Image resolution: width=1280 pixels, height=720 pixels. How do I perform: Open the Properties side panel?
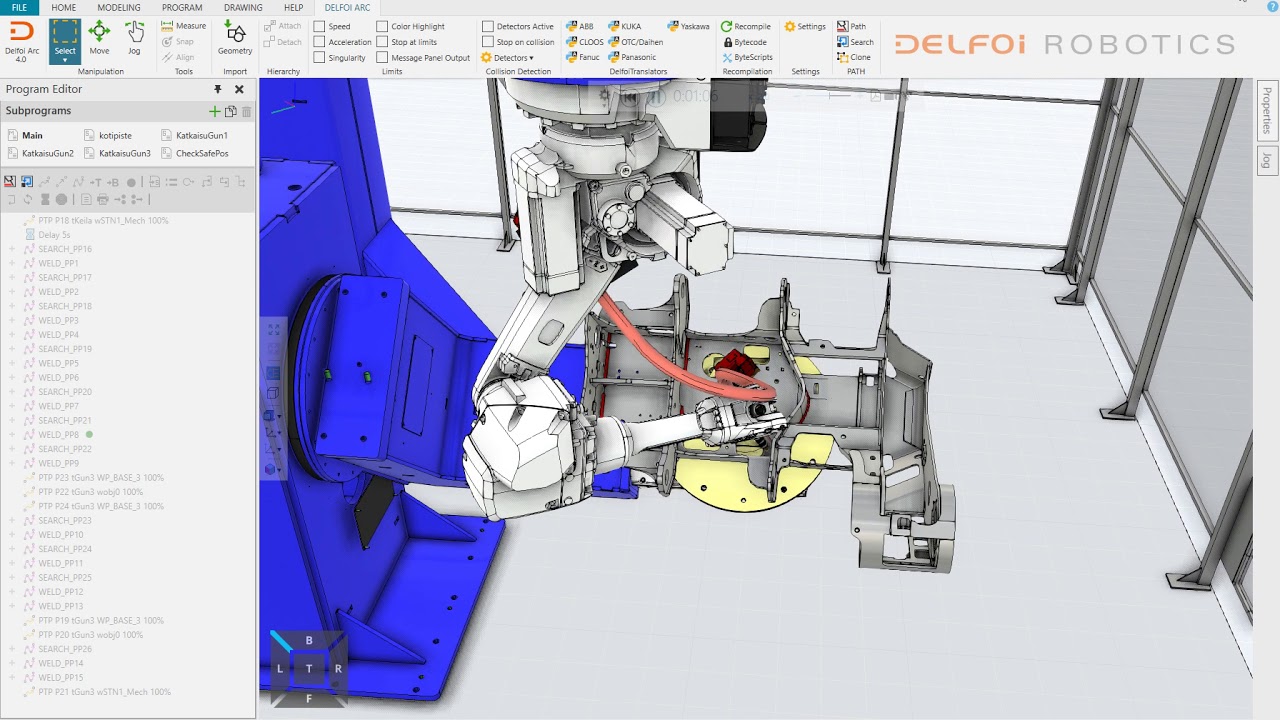point(1267,110)
